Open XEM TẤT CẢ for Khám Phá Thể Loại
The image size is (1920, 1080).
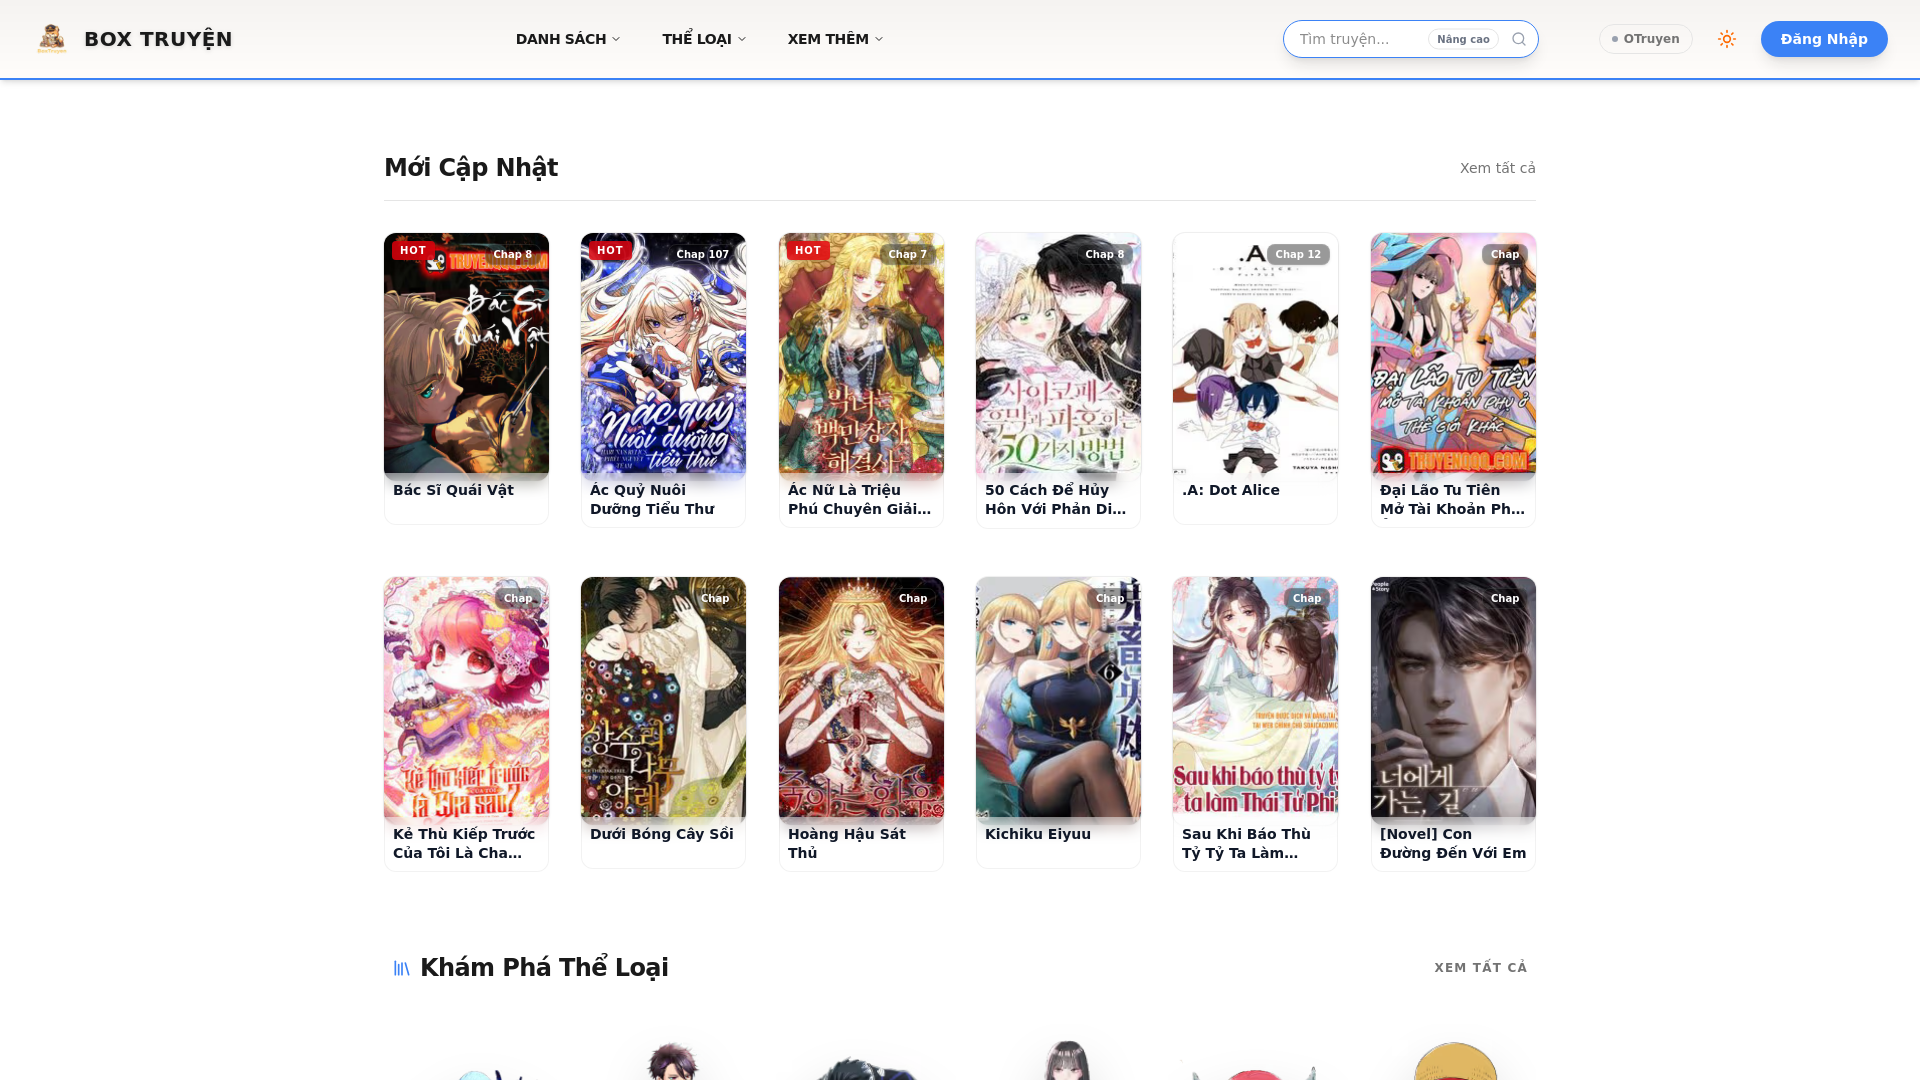[1481, 968]
